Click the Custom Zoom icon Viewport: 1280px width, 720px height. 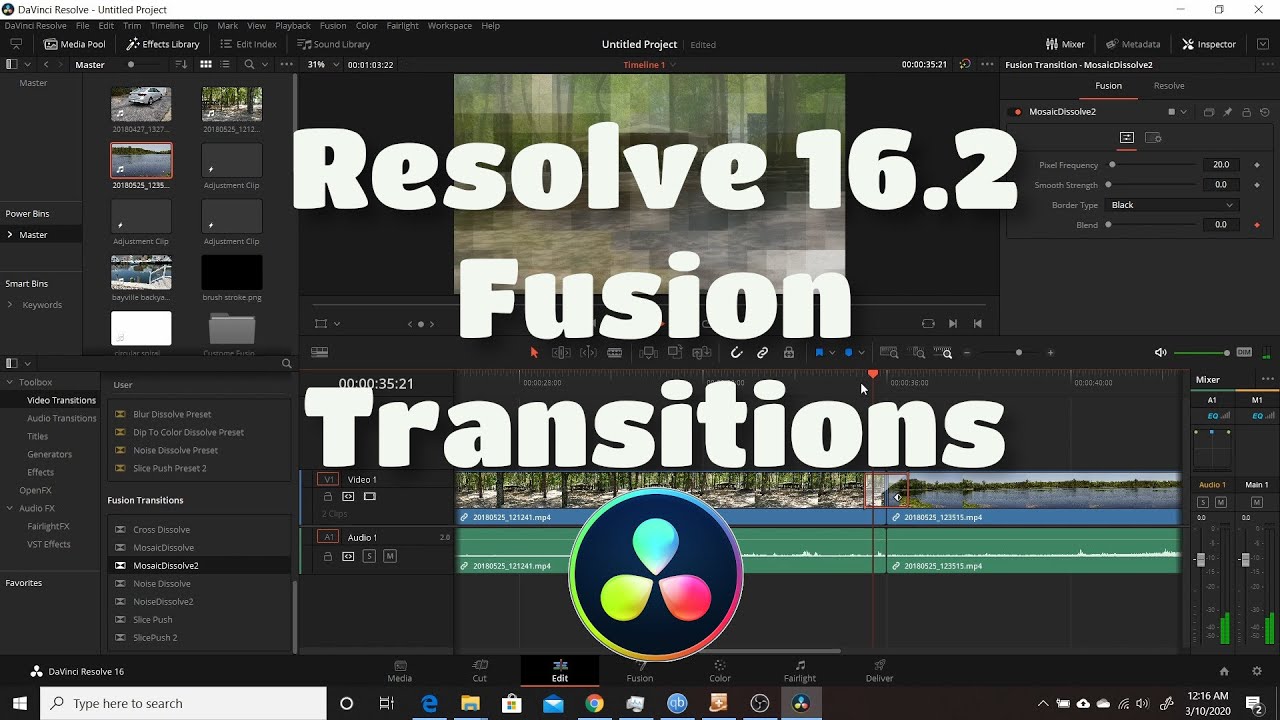(943, 353)
